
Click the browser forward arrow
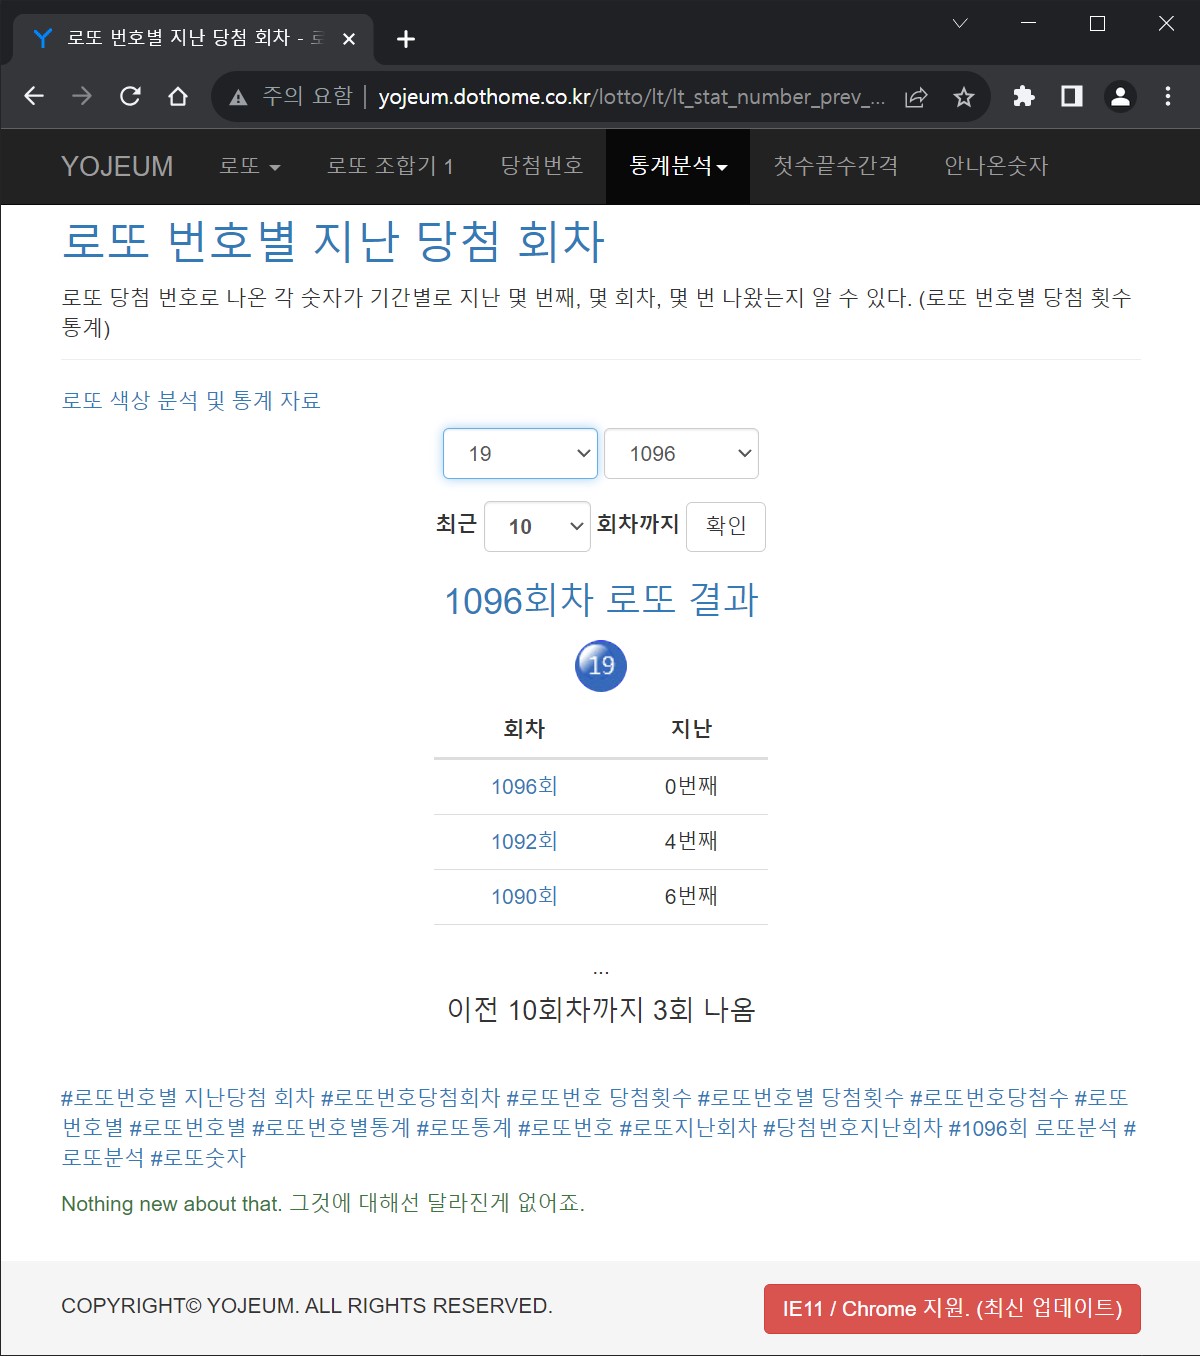82,96
